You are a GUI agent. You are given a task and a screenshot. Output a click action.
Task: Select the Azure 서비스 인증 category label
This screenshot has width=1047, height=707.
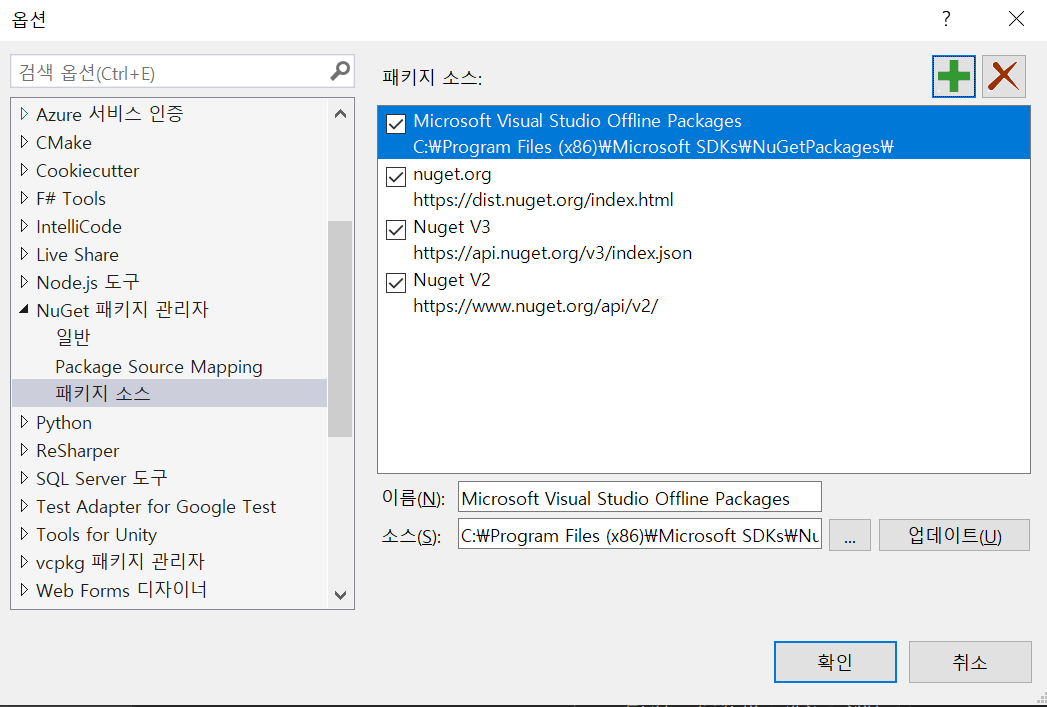[x=110, y=114]
